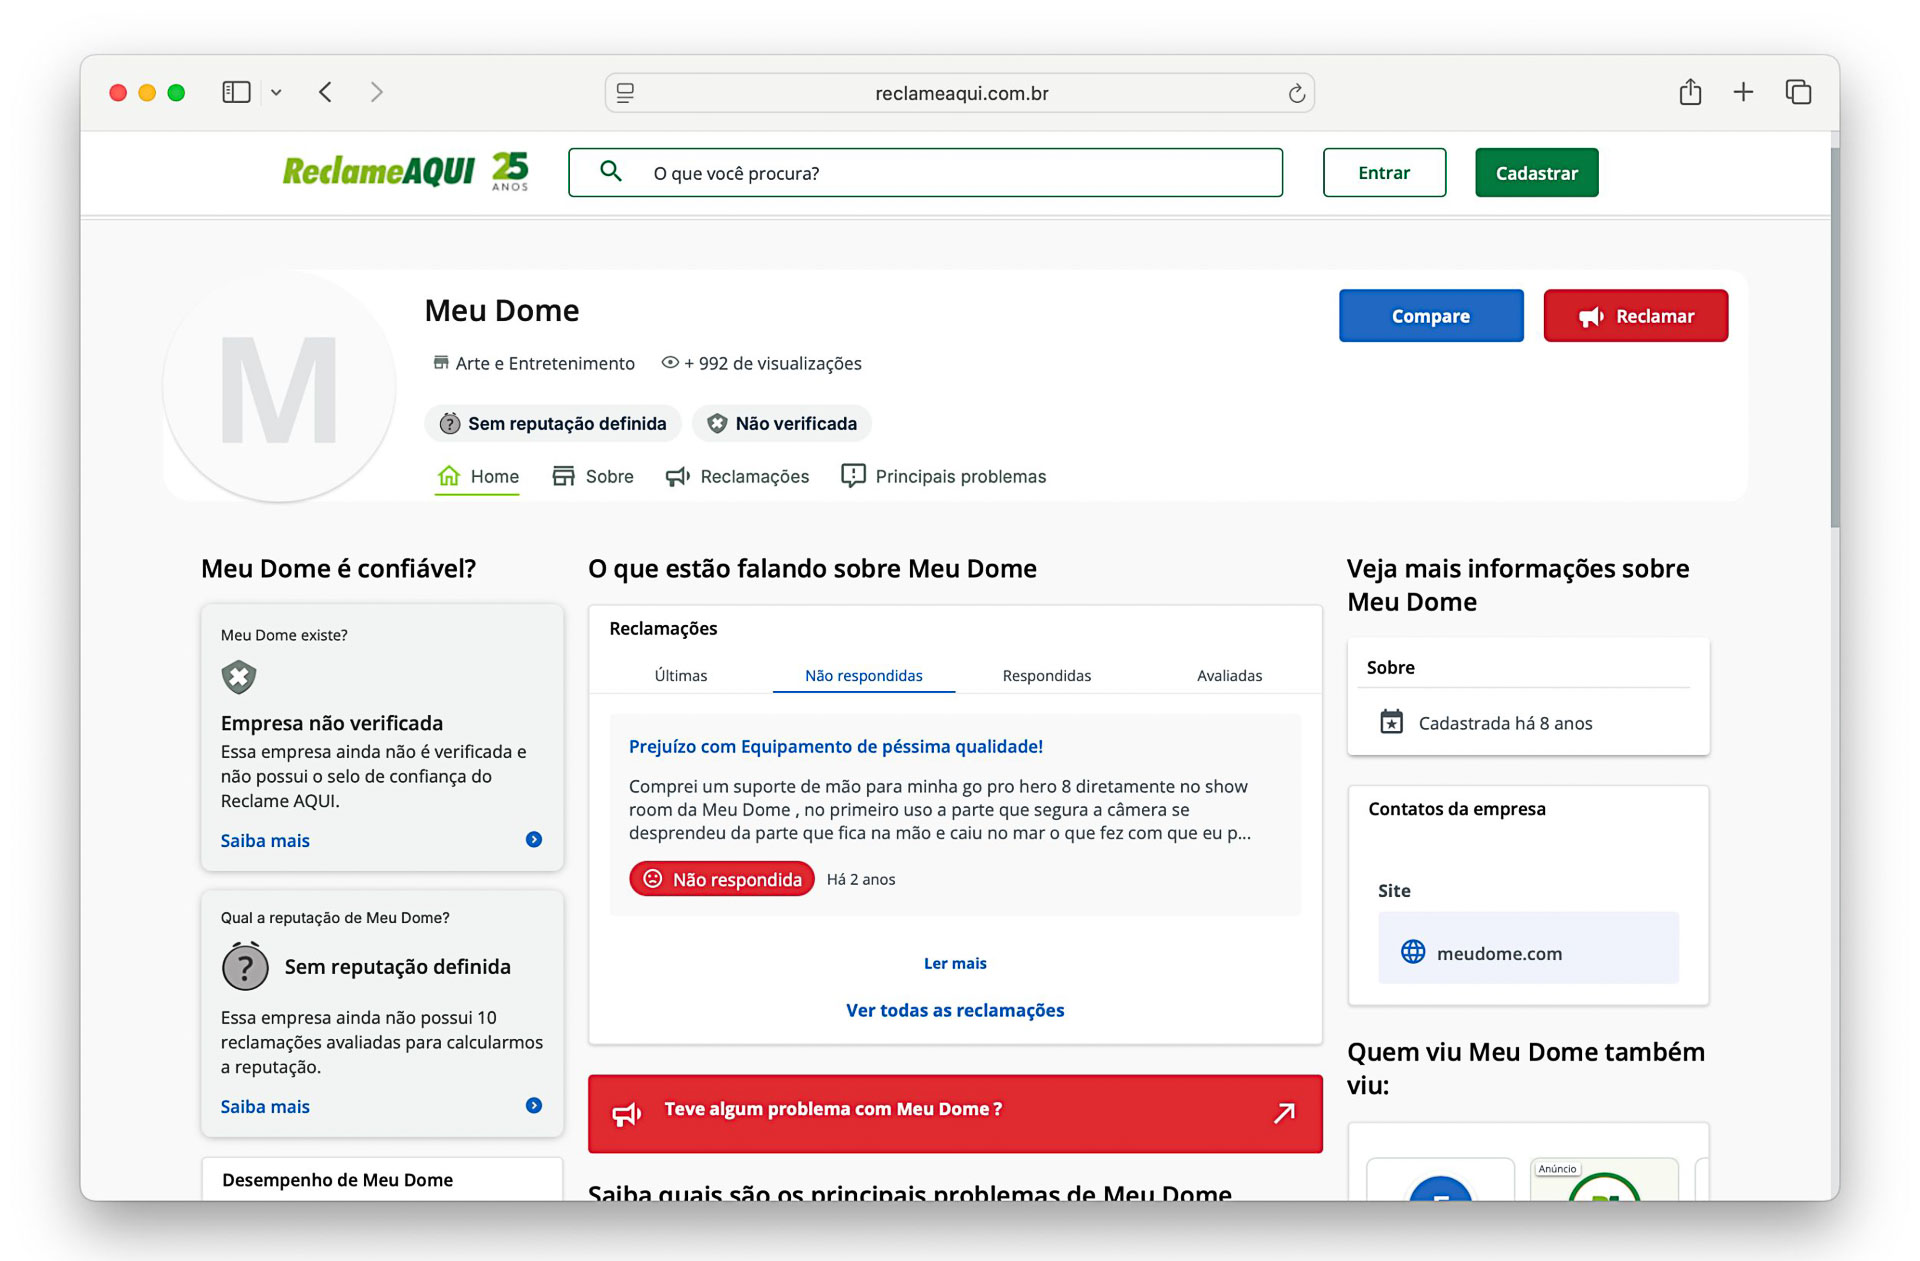Click the arrow icon on red banner

tap(1285, 1113)
